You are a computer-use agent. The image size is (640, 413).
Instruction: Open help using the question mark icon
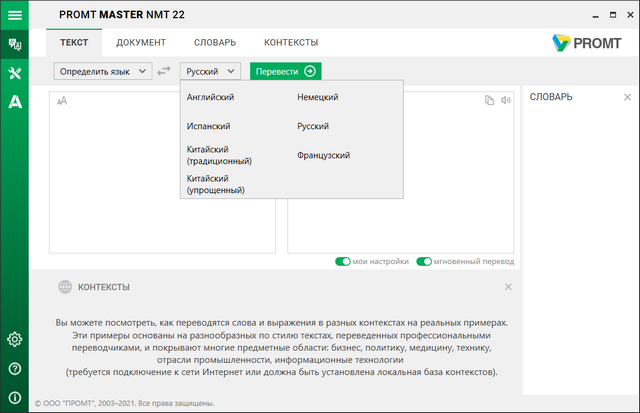coord(14,368)
